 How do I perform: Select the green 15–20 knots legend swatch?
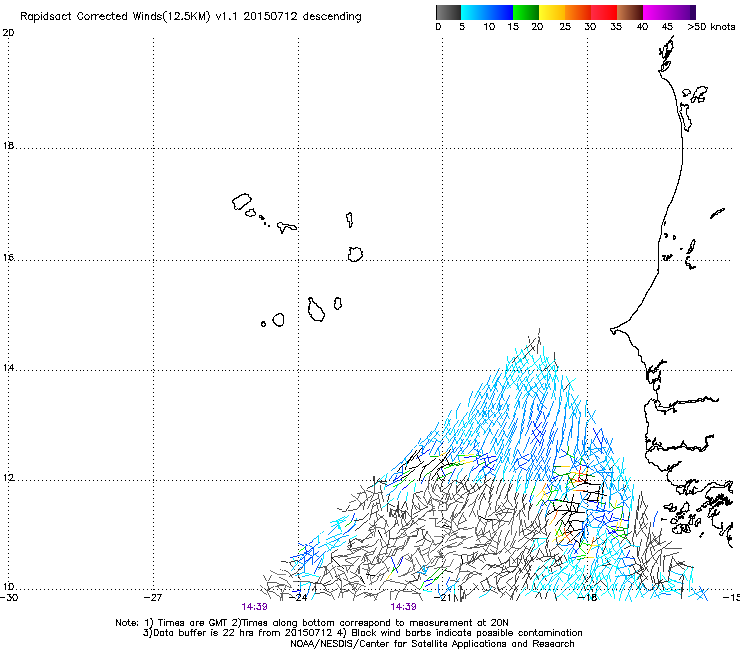coord(526,12)
